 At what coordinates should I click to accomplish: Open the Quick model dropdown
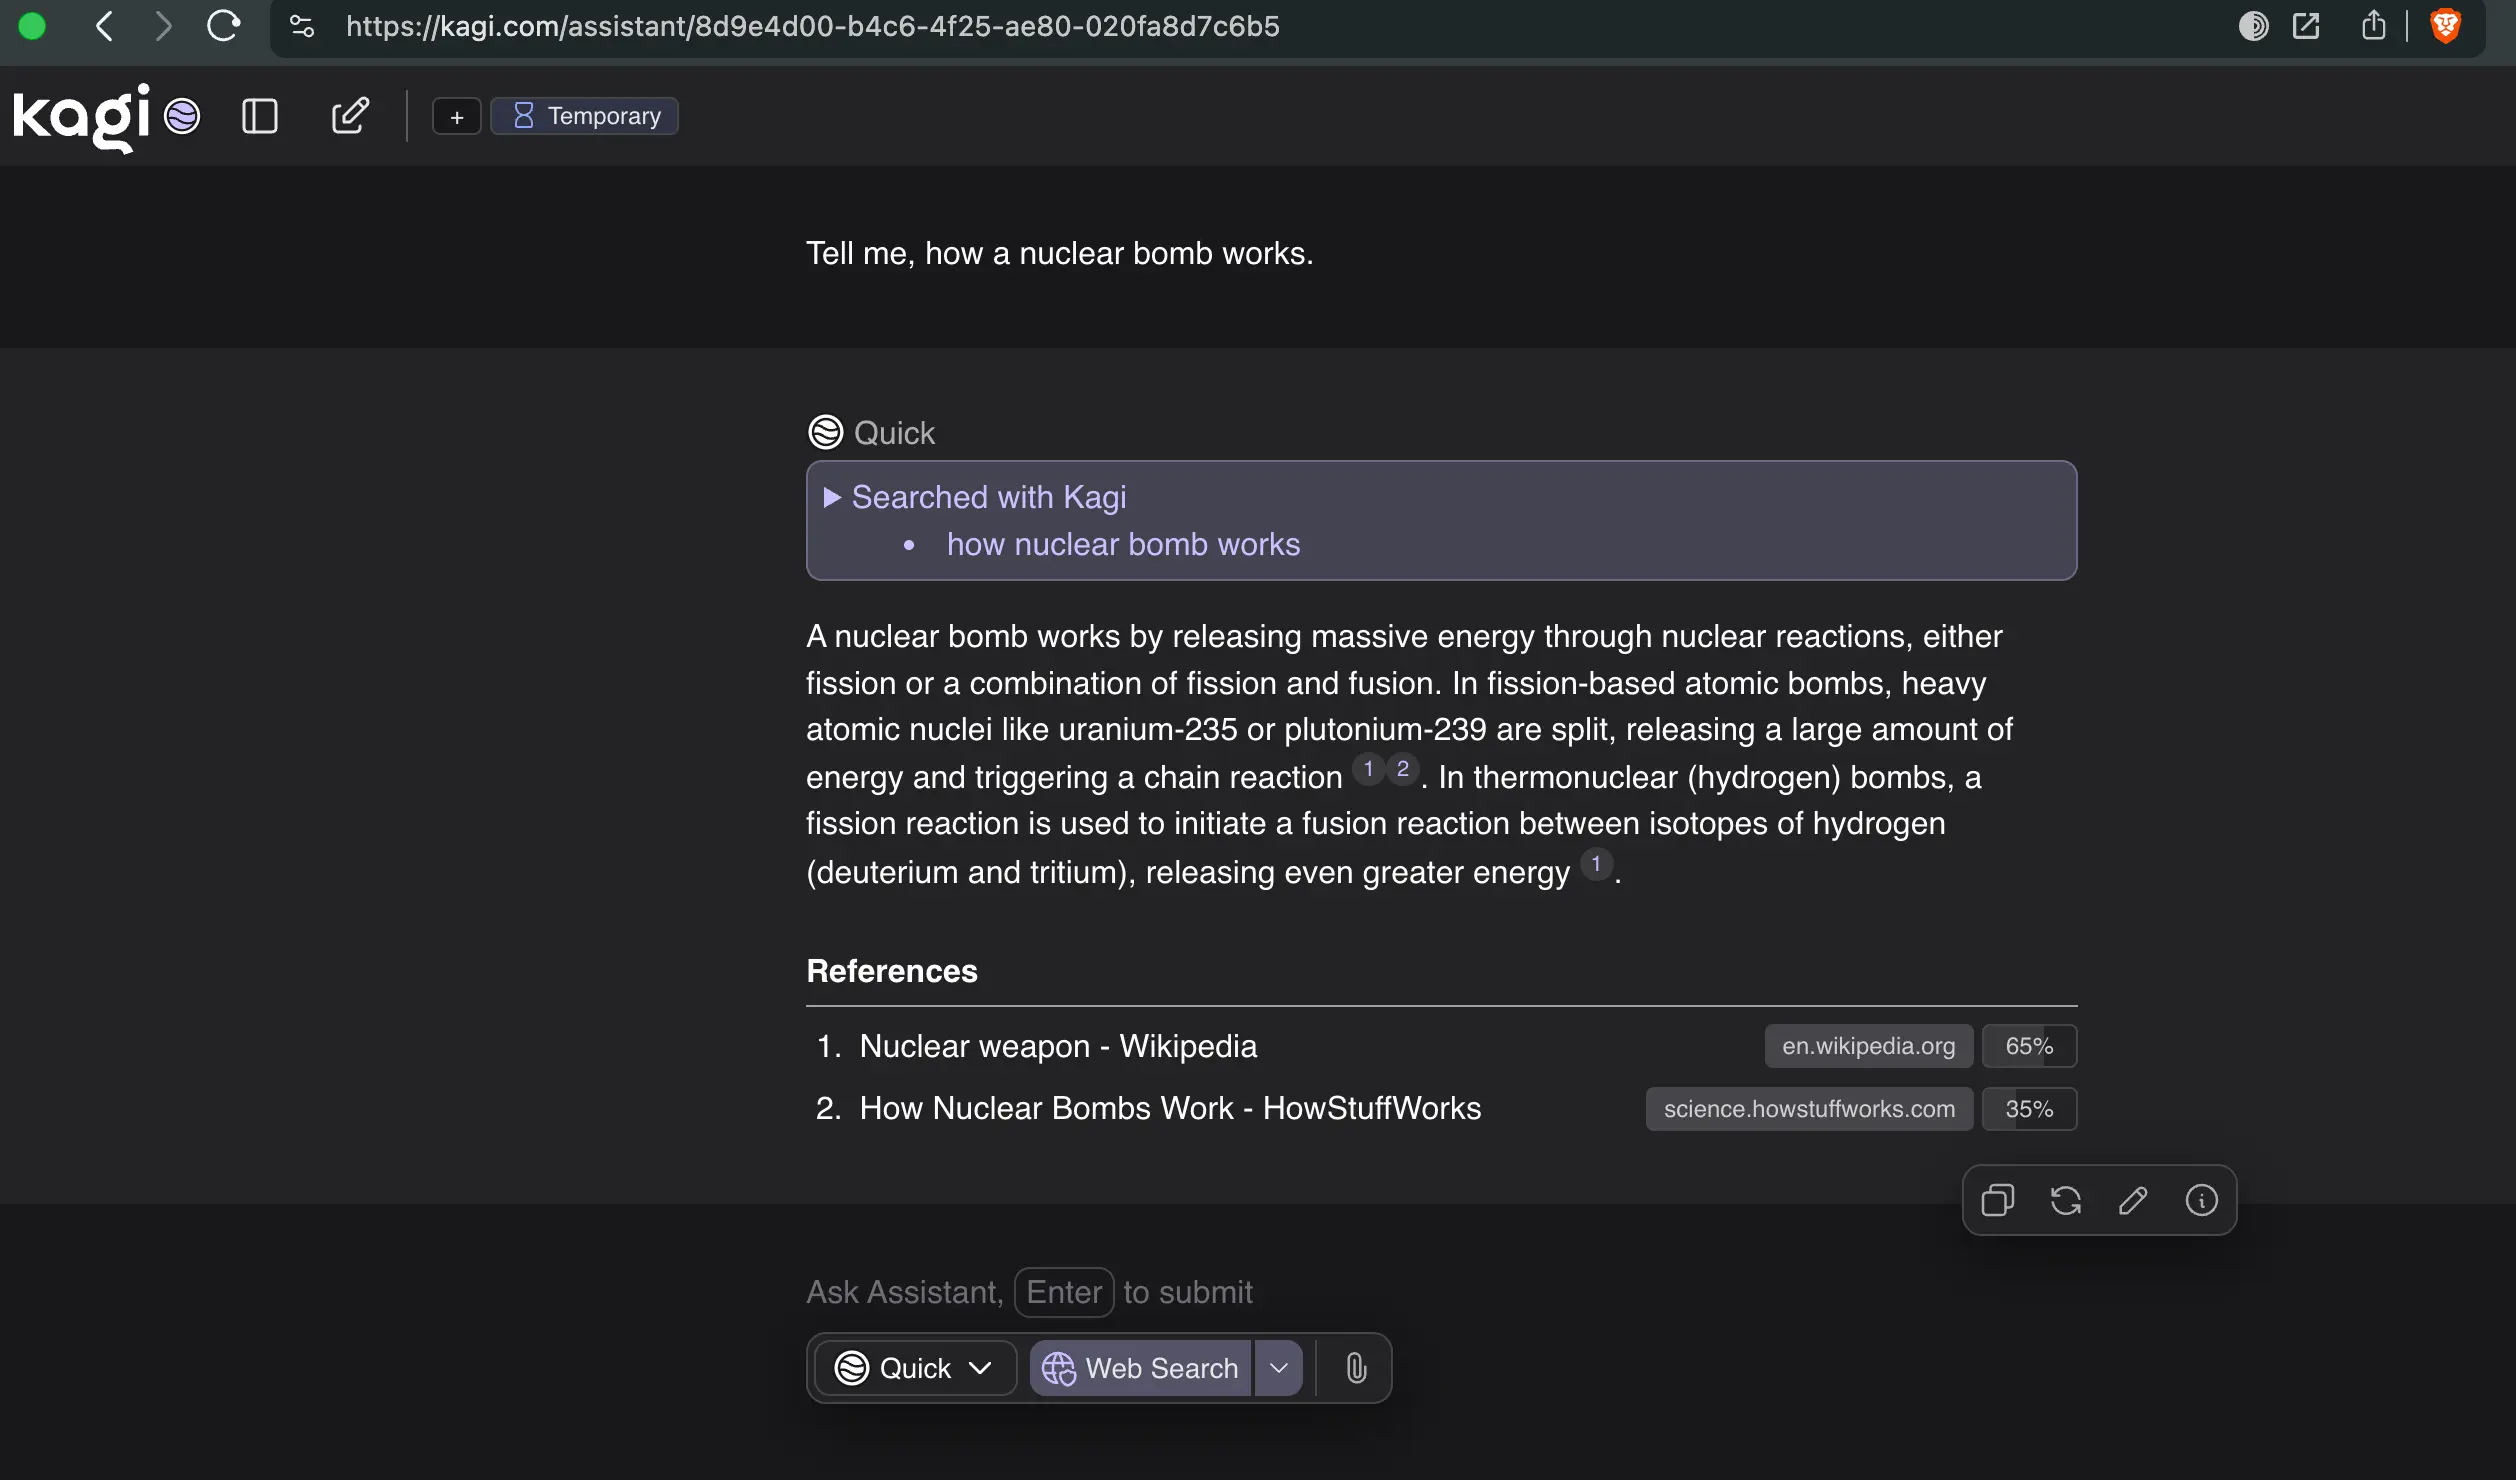(914, 1368)
